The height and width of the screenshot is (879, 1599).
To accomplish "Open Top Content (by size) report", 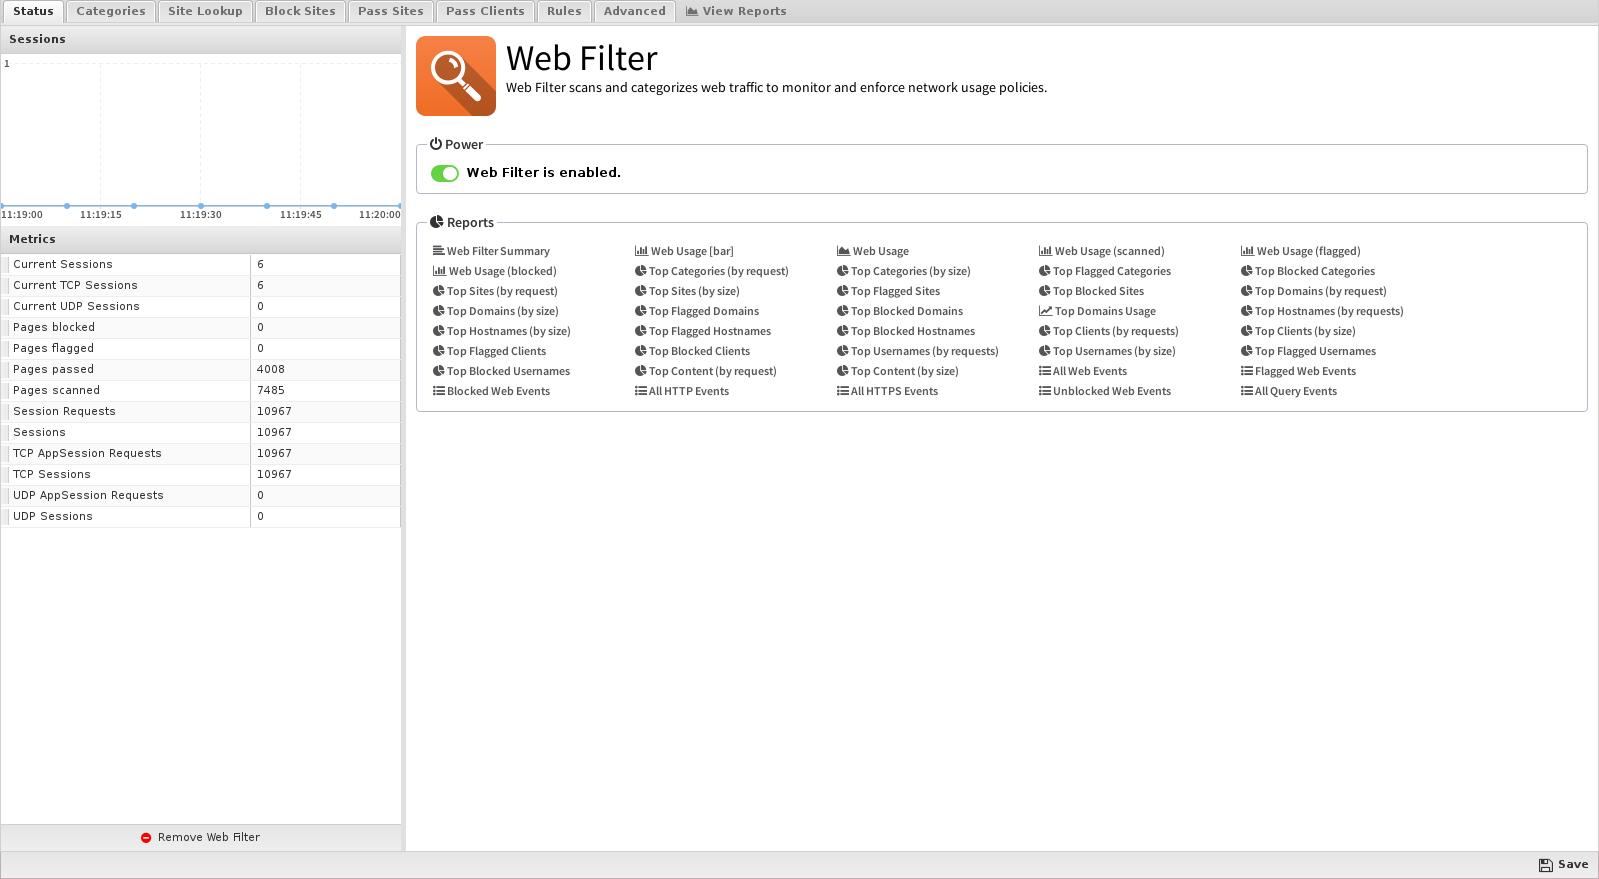I will (897, 371).
